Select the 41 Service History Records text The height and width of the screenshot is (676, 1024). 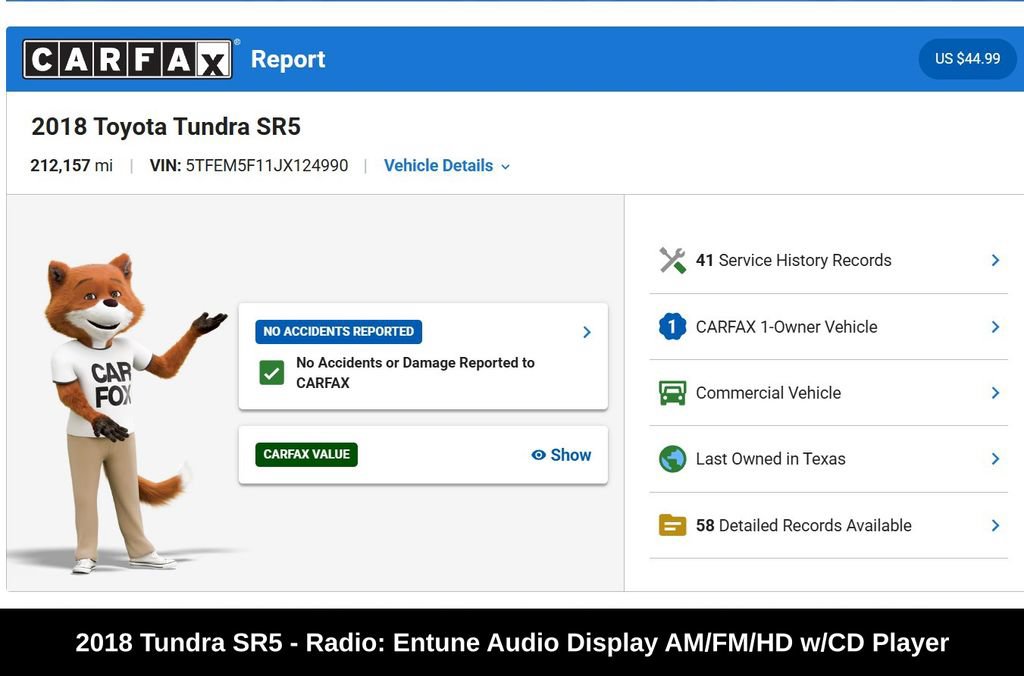point(793,260)
